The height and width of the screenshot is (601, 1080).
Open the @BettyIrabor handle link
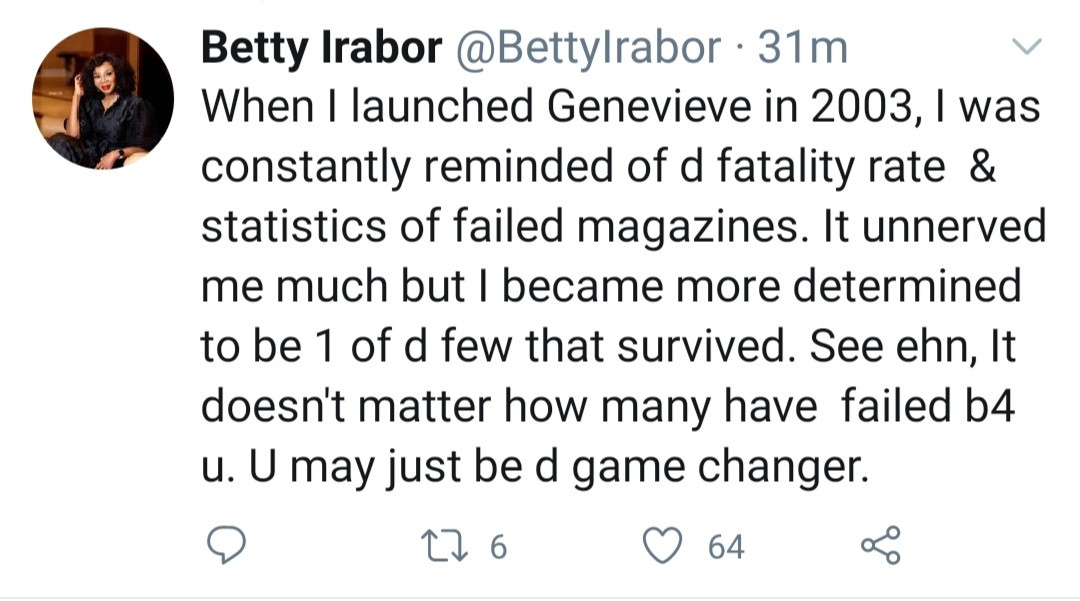pyautogui.click(x=588, y=48)
